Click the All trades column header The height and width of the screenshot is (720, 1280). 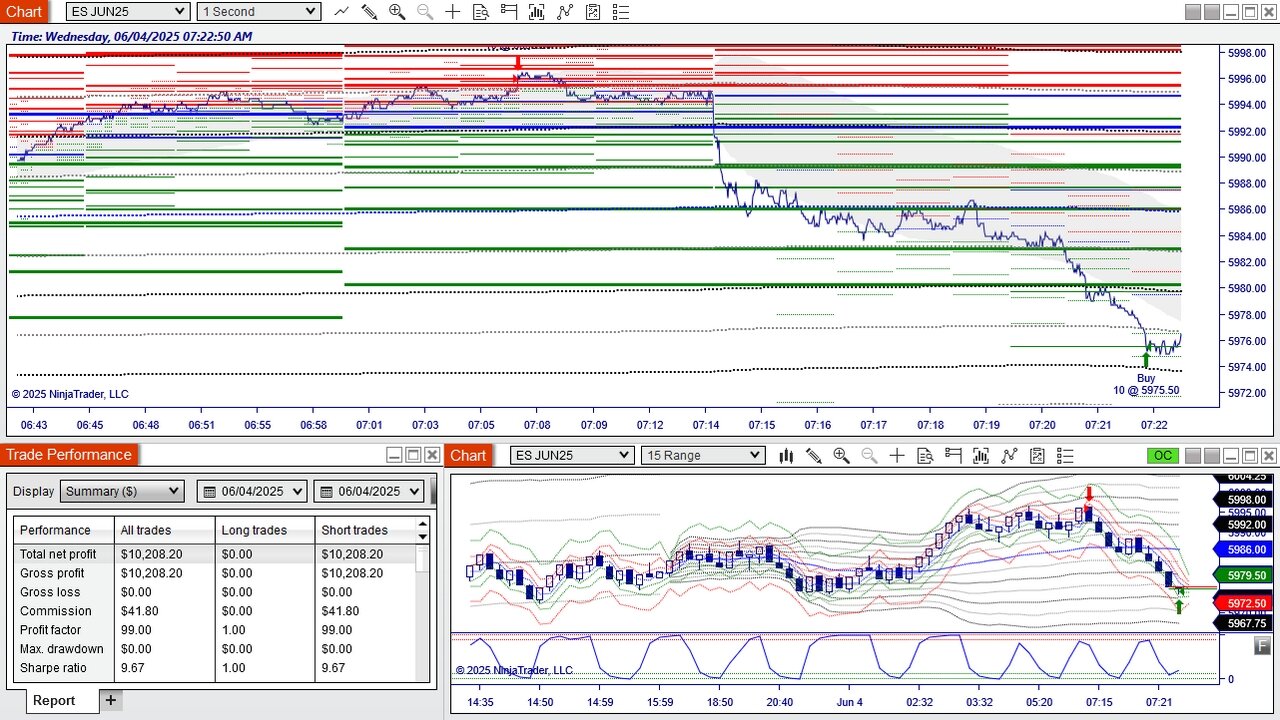[x=165, y=530]
